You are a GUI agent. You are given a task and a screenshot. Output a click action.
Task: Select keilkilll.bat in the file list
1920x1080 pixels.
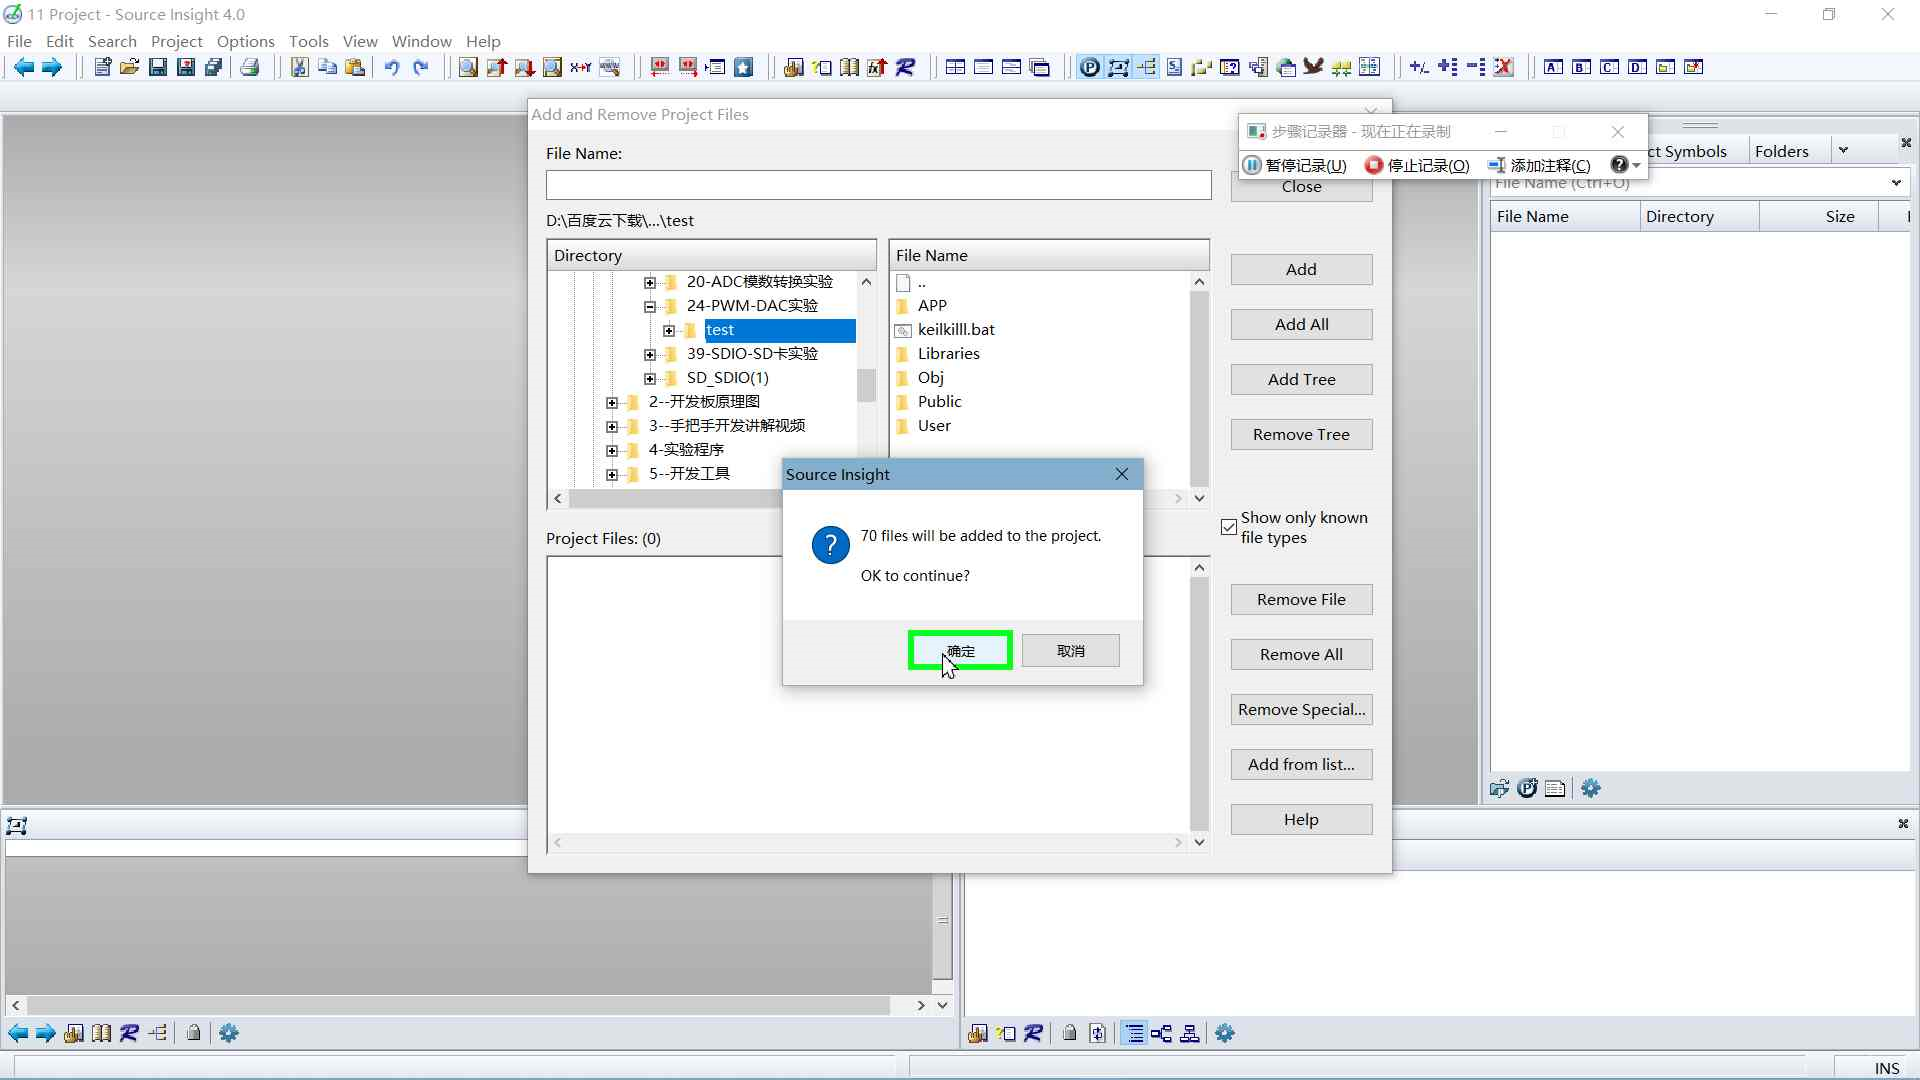tap(956, 330)
